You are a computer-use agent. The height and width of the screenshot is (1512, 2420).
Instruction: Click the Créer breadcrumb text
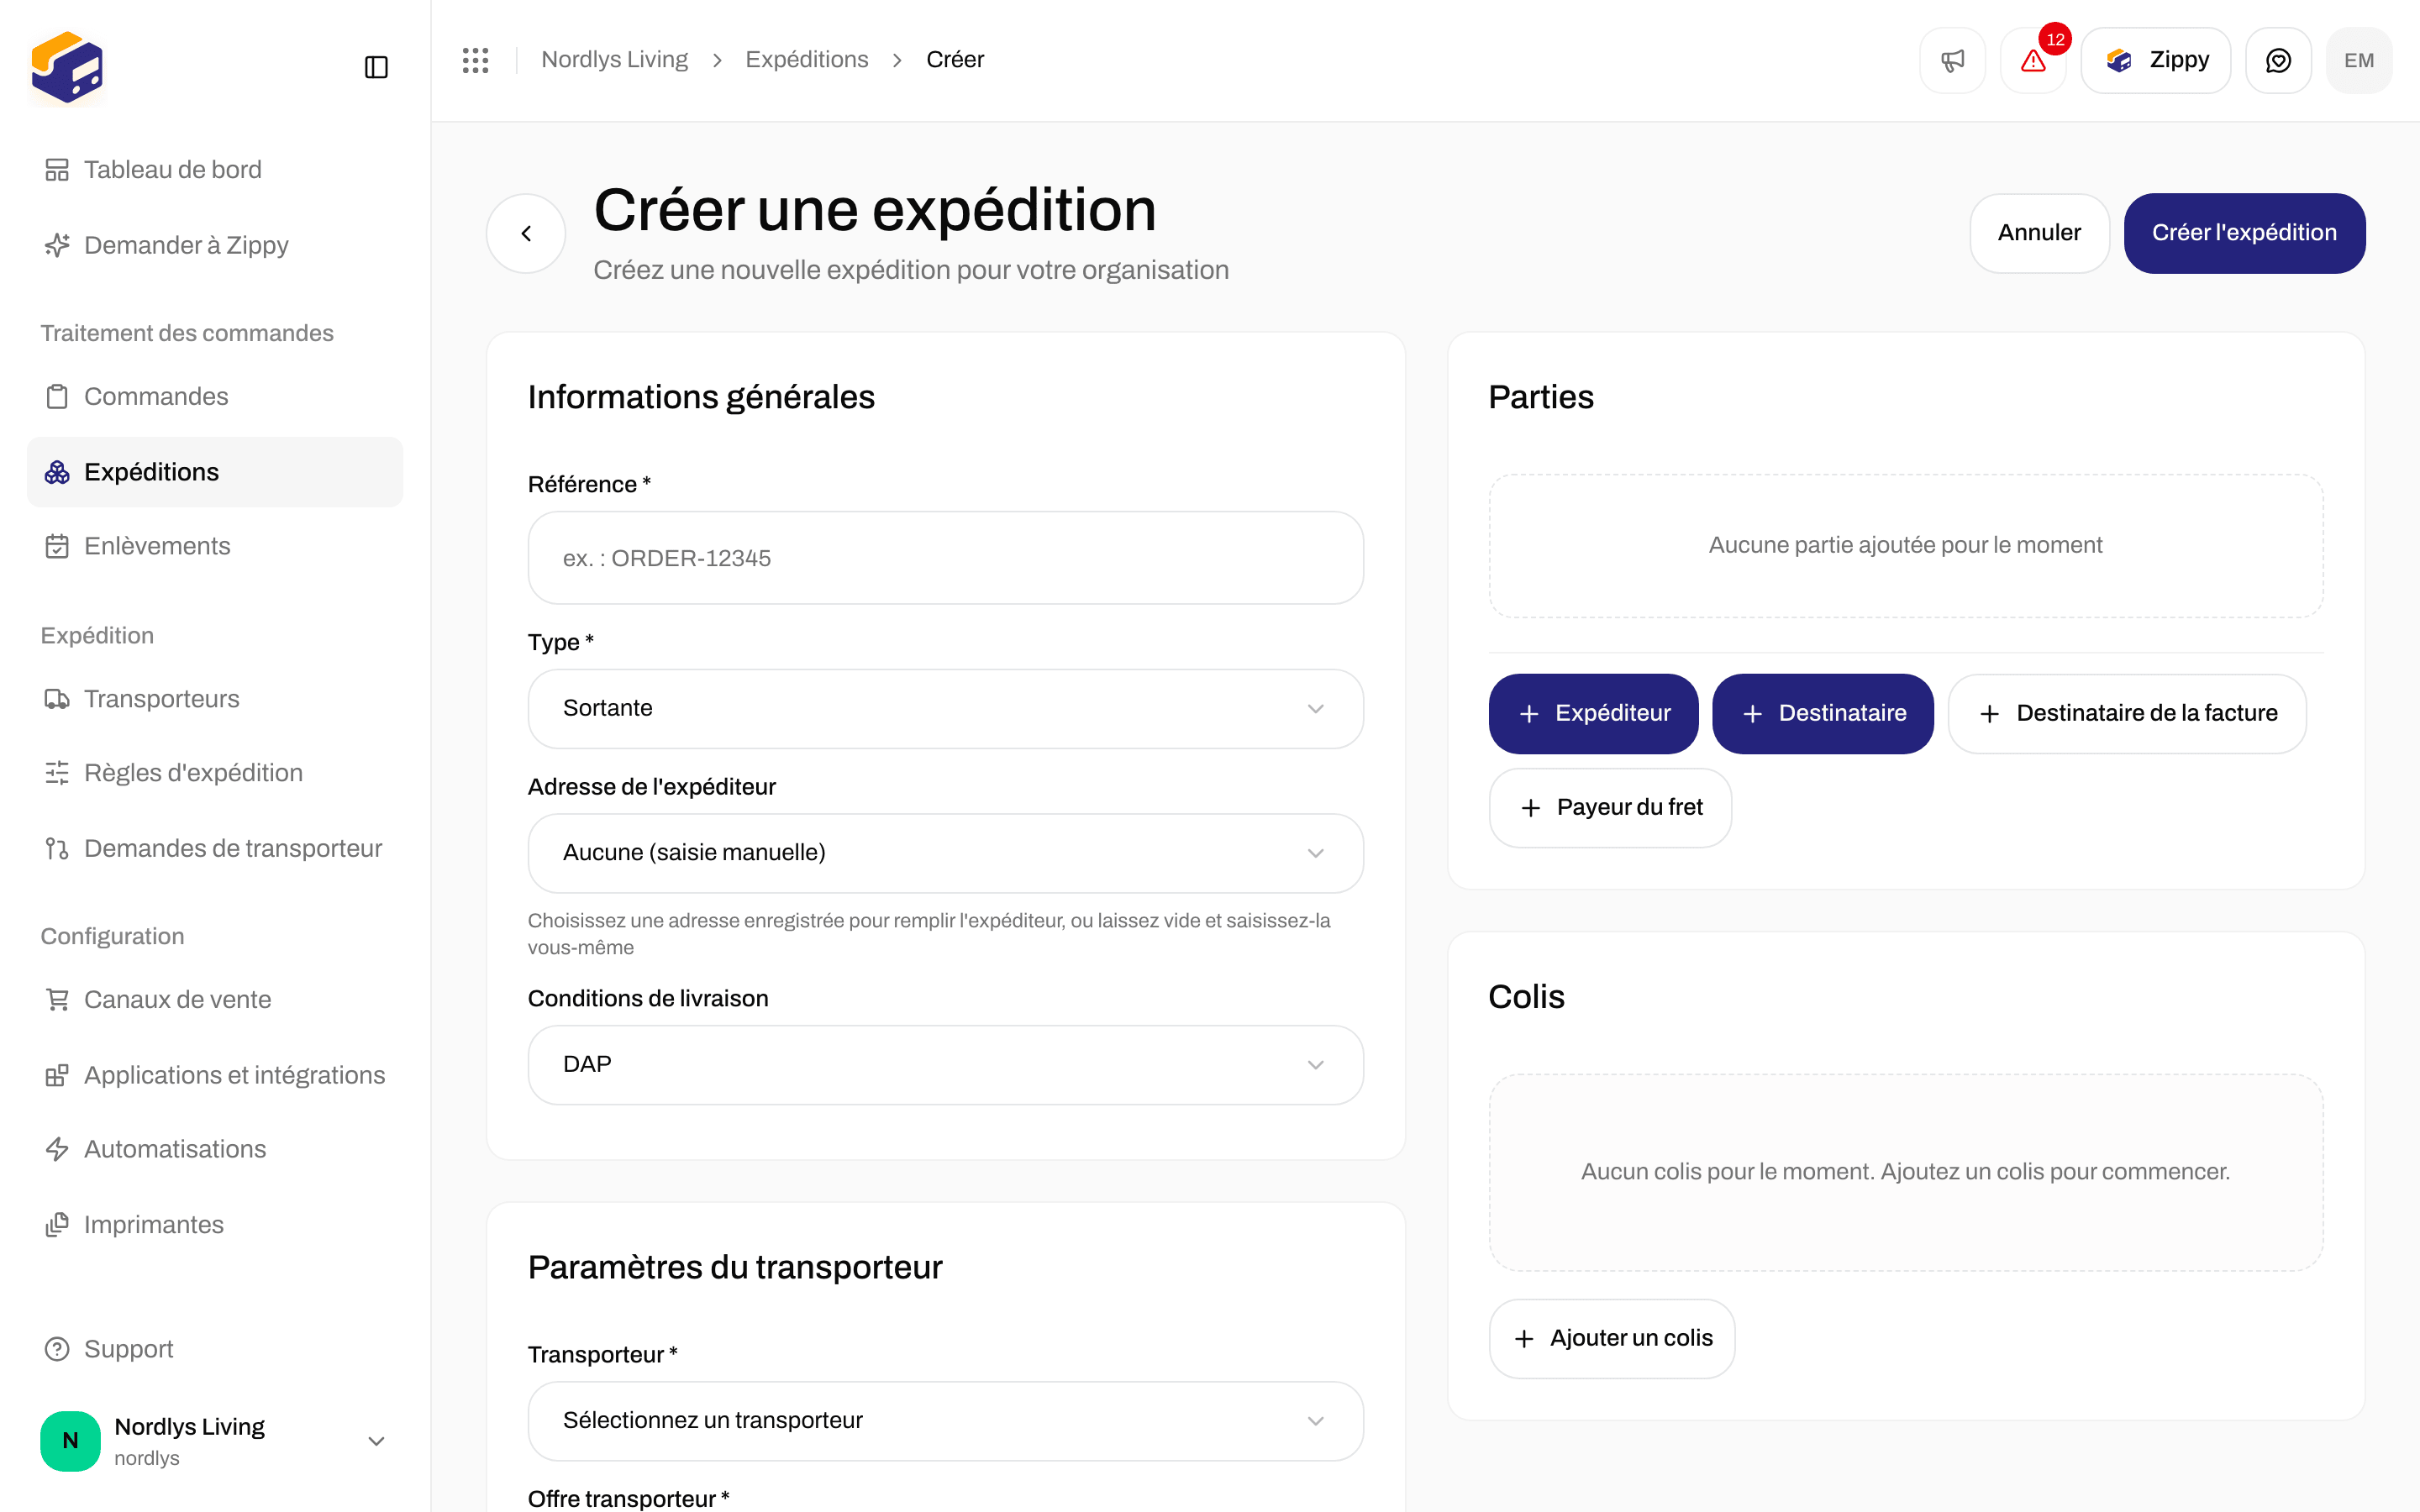[955, 60]
